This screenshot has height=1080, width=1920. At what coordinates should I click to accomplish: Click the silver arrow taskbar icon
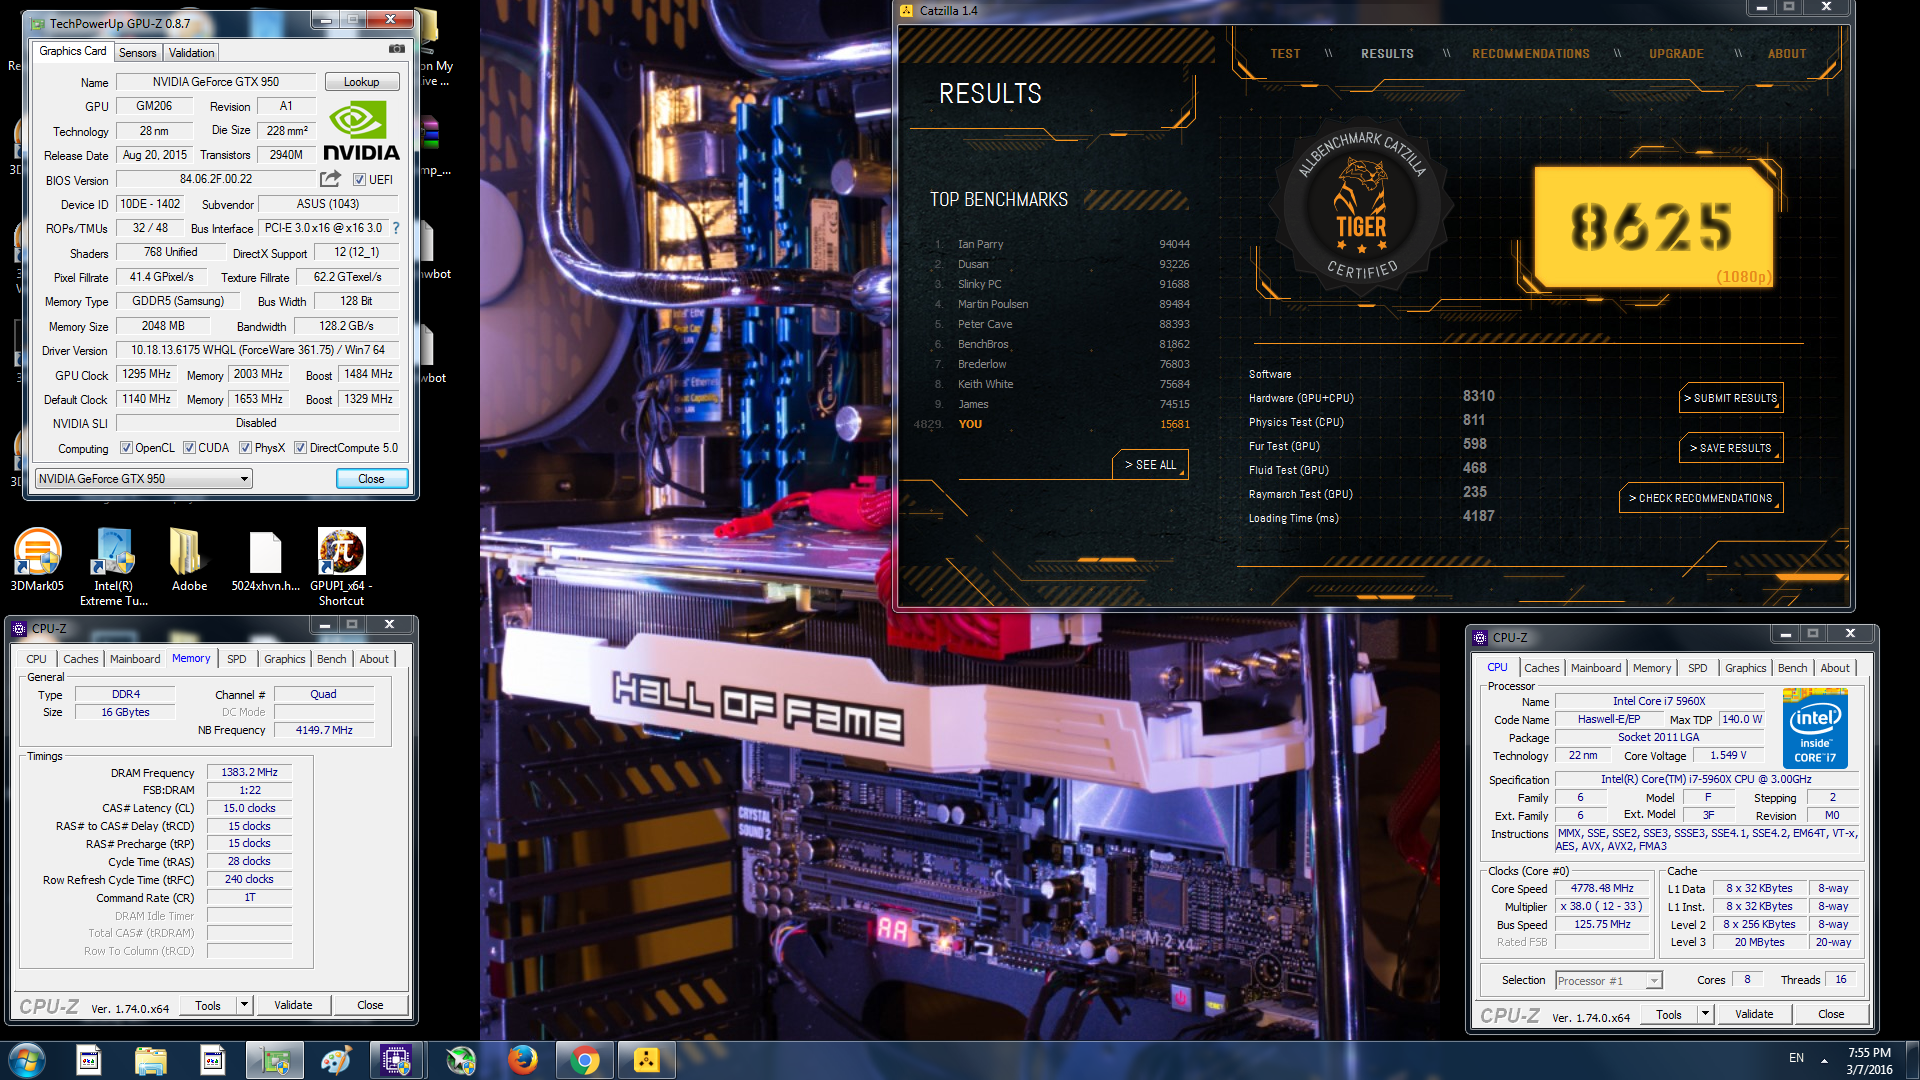(x=461, y=1060)
